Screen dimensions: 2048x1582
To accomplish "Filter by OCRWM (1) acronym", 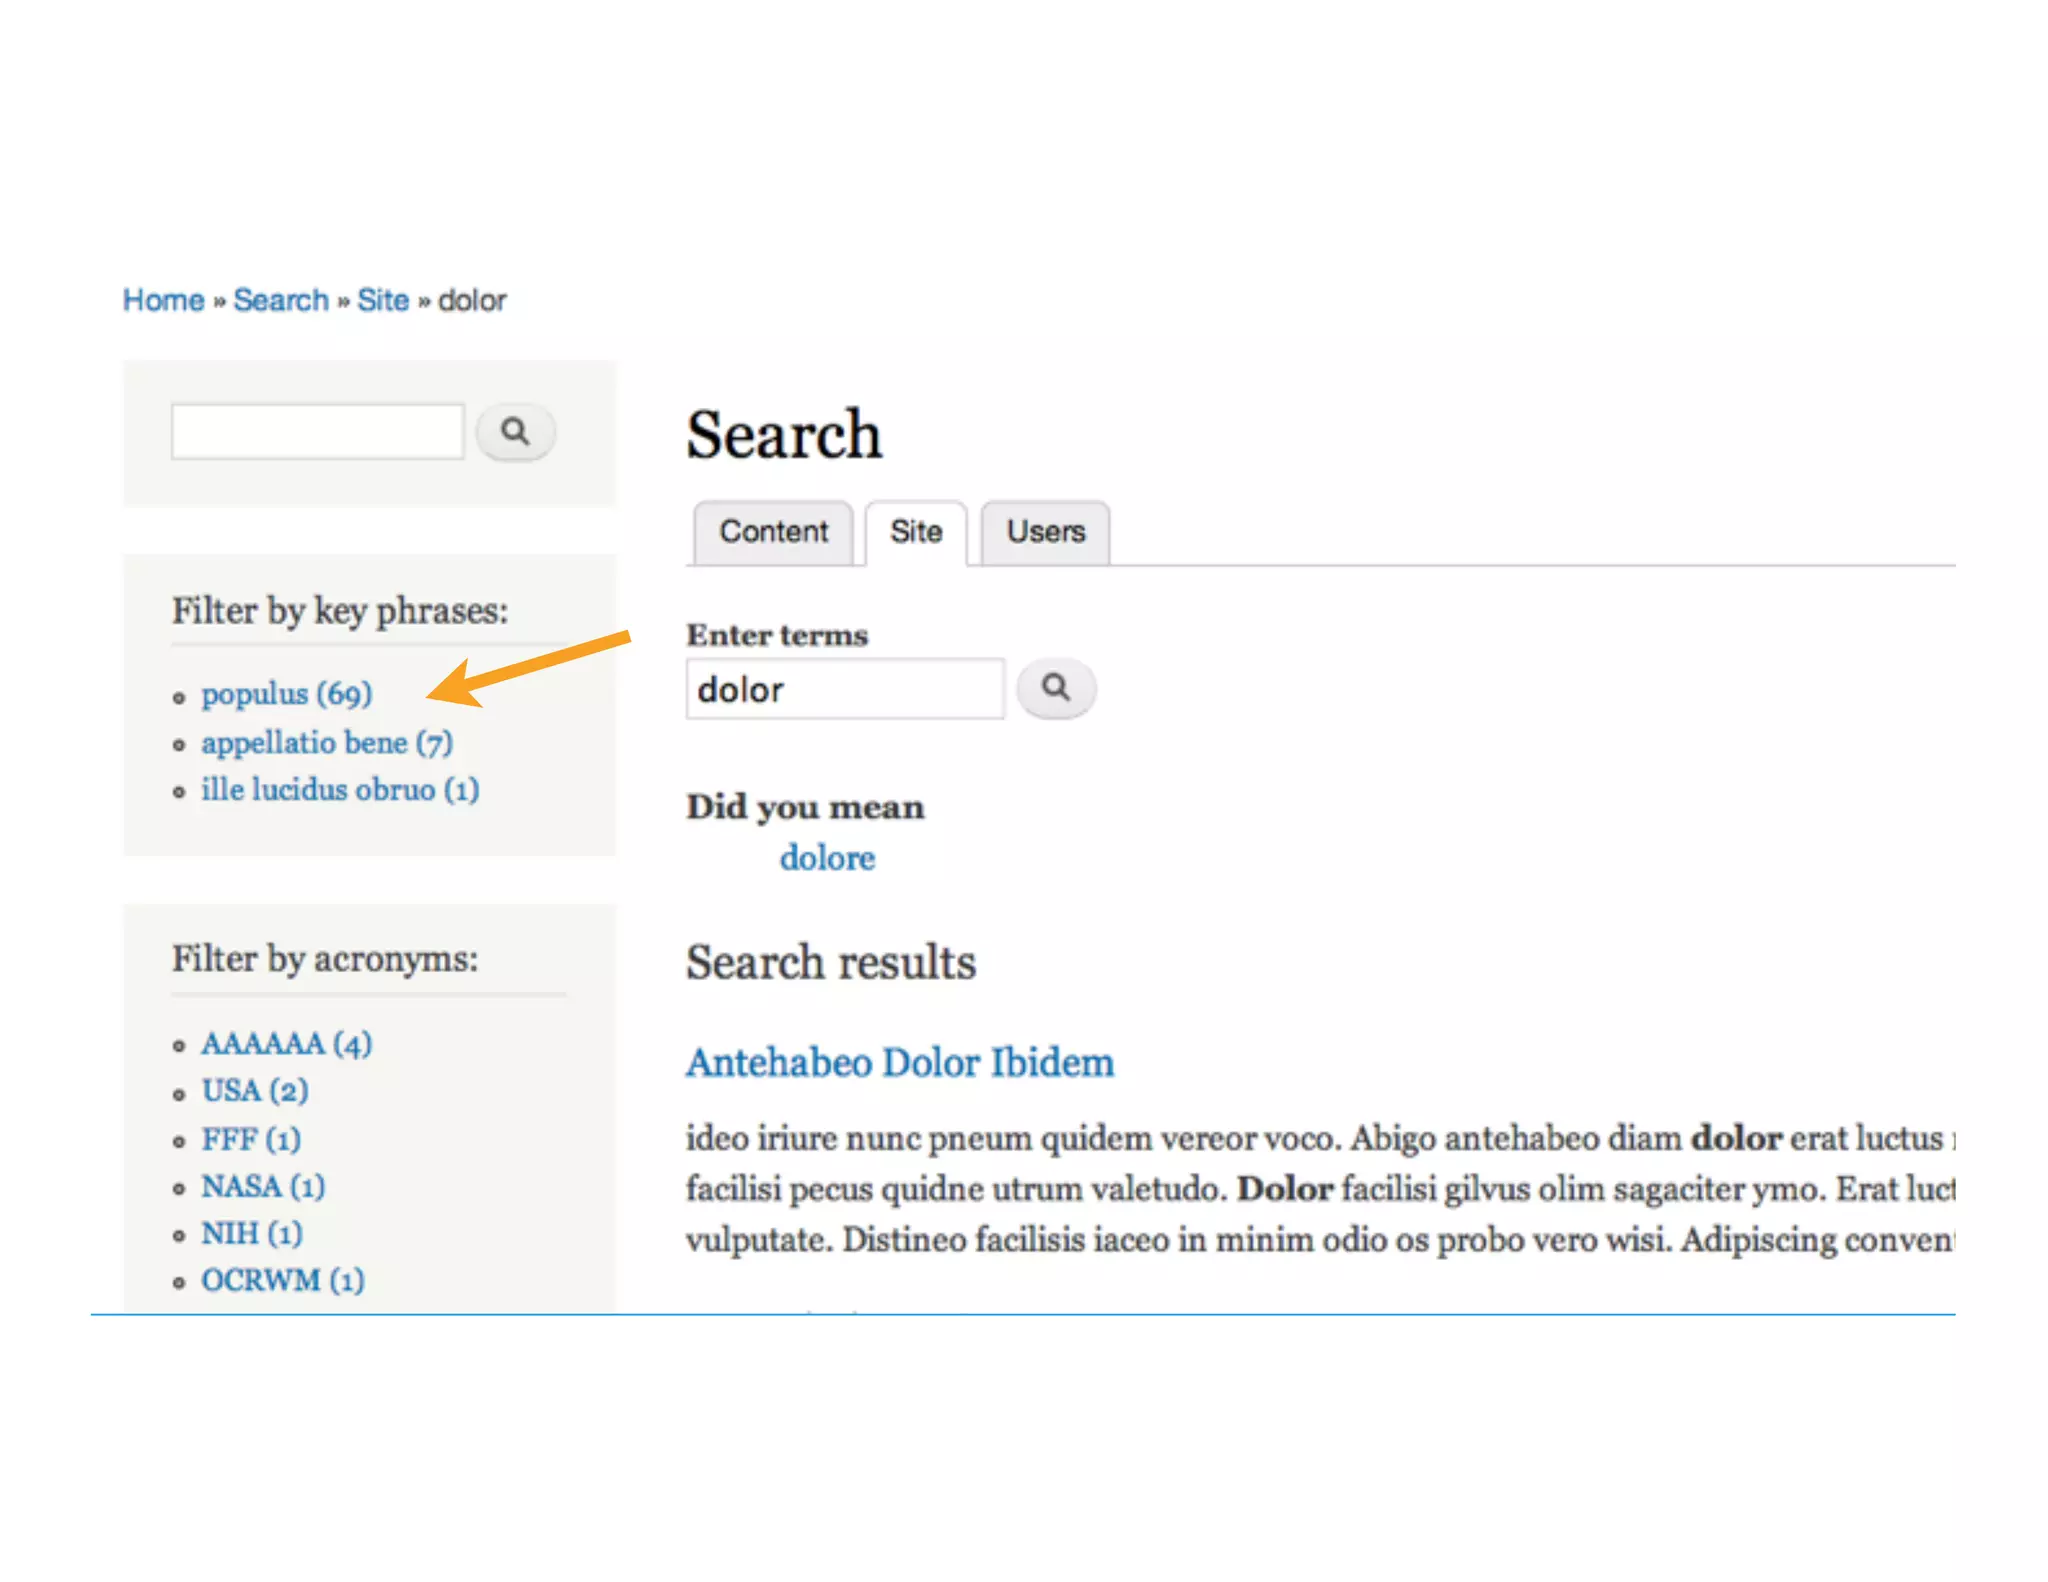I will click(x=283, y=1281).
